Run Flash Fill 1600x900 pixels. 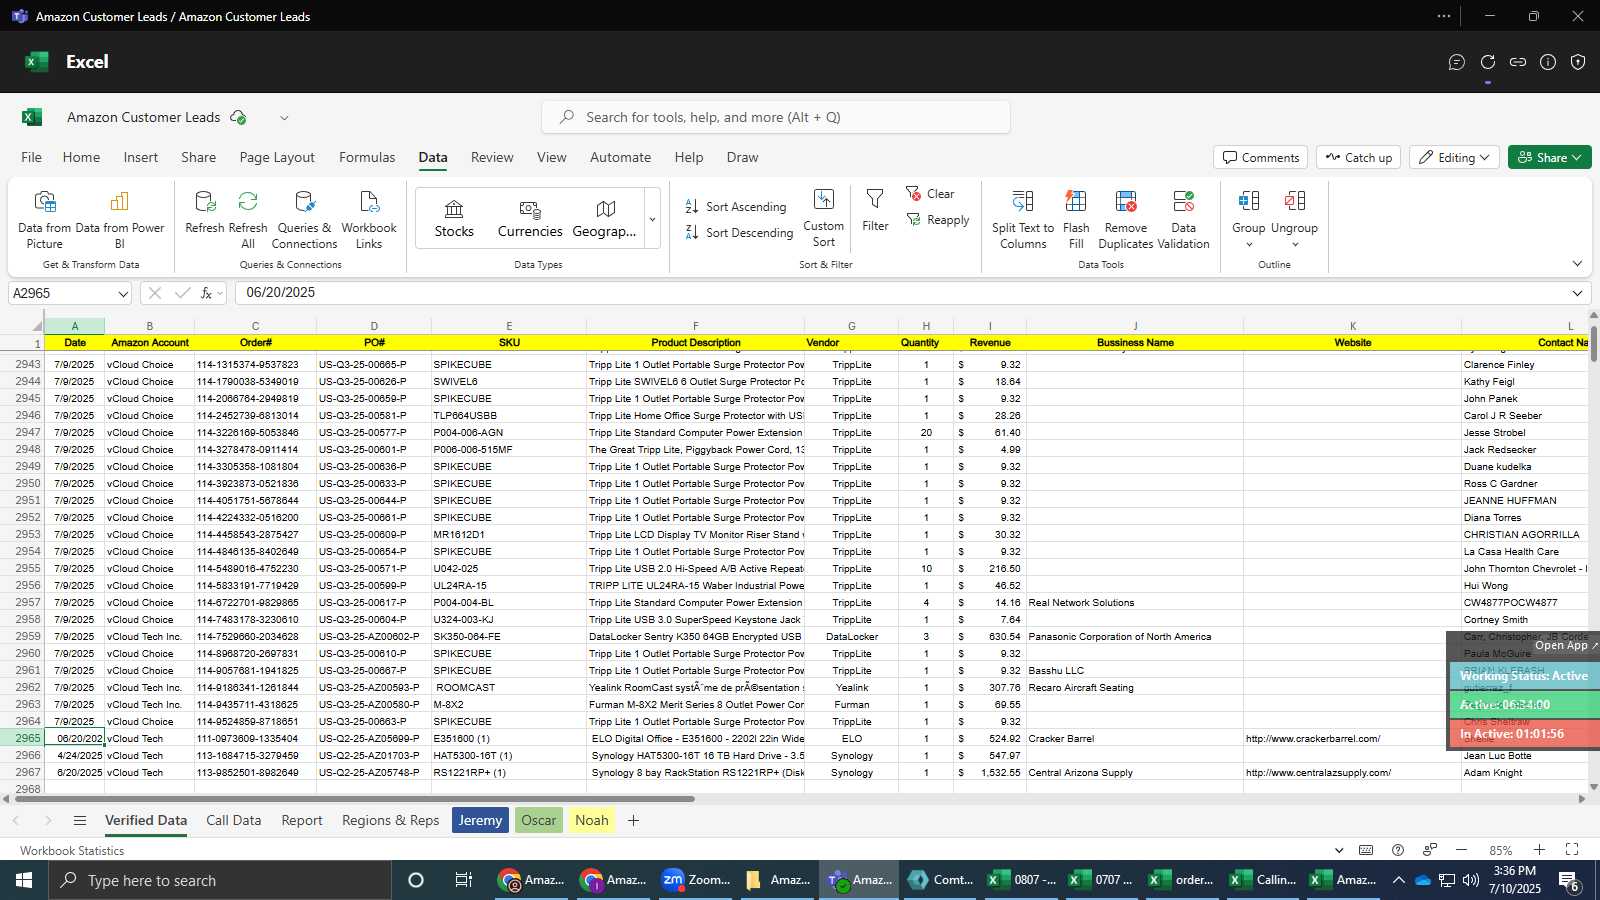(1076, 220)
